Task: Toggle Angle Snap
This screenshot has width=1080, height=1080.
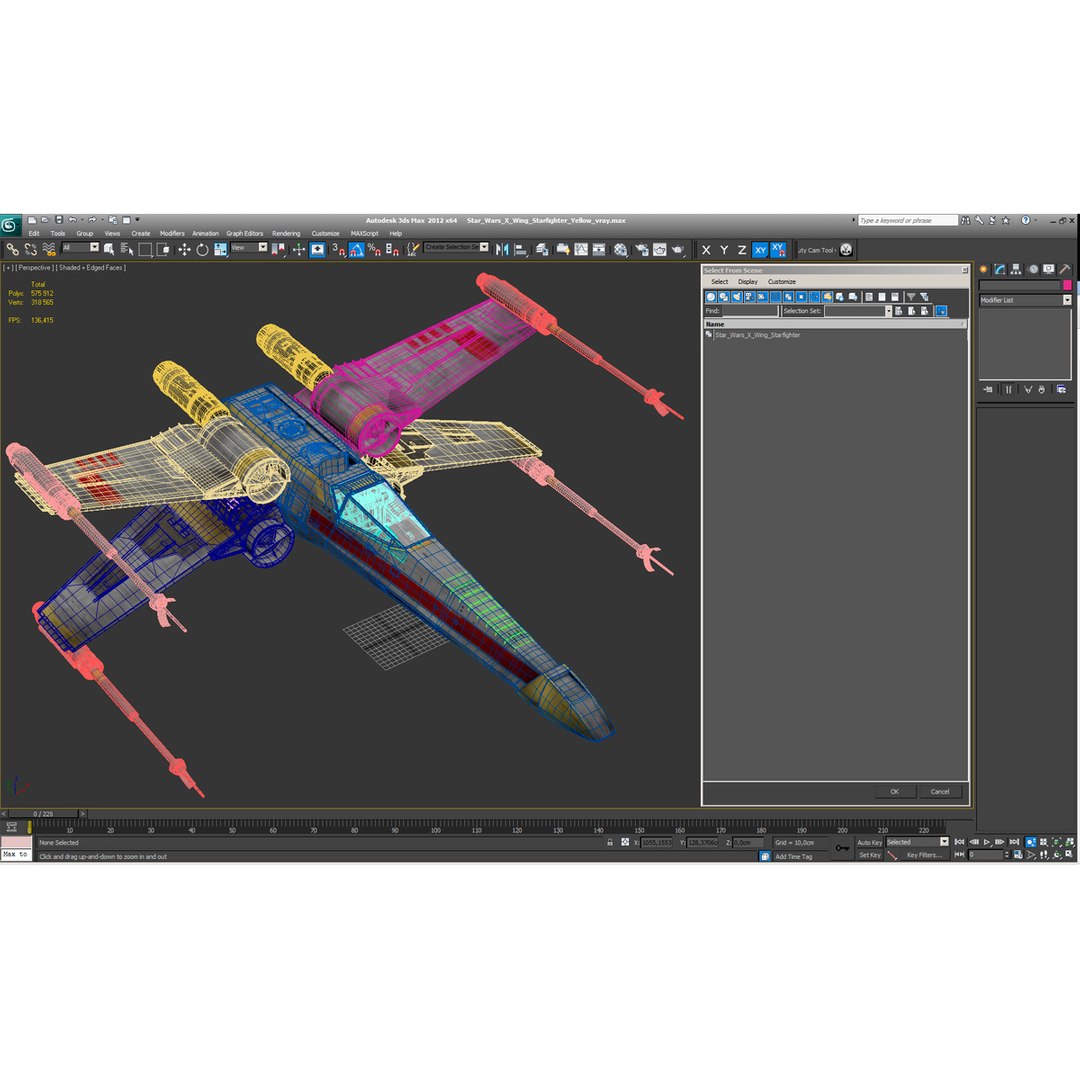Action: [x=356, y=249]
